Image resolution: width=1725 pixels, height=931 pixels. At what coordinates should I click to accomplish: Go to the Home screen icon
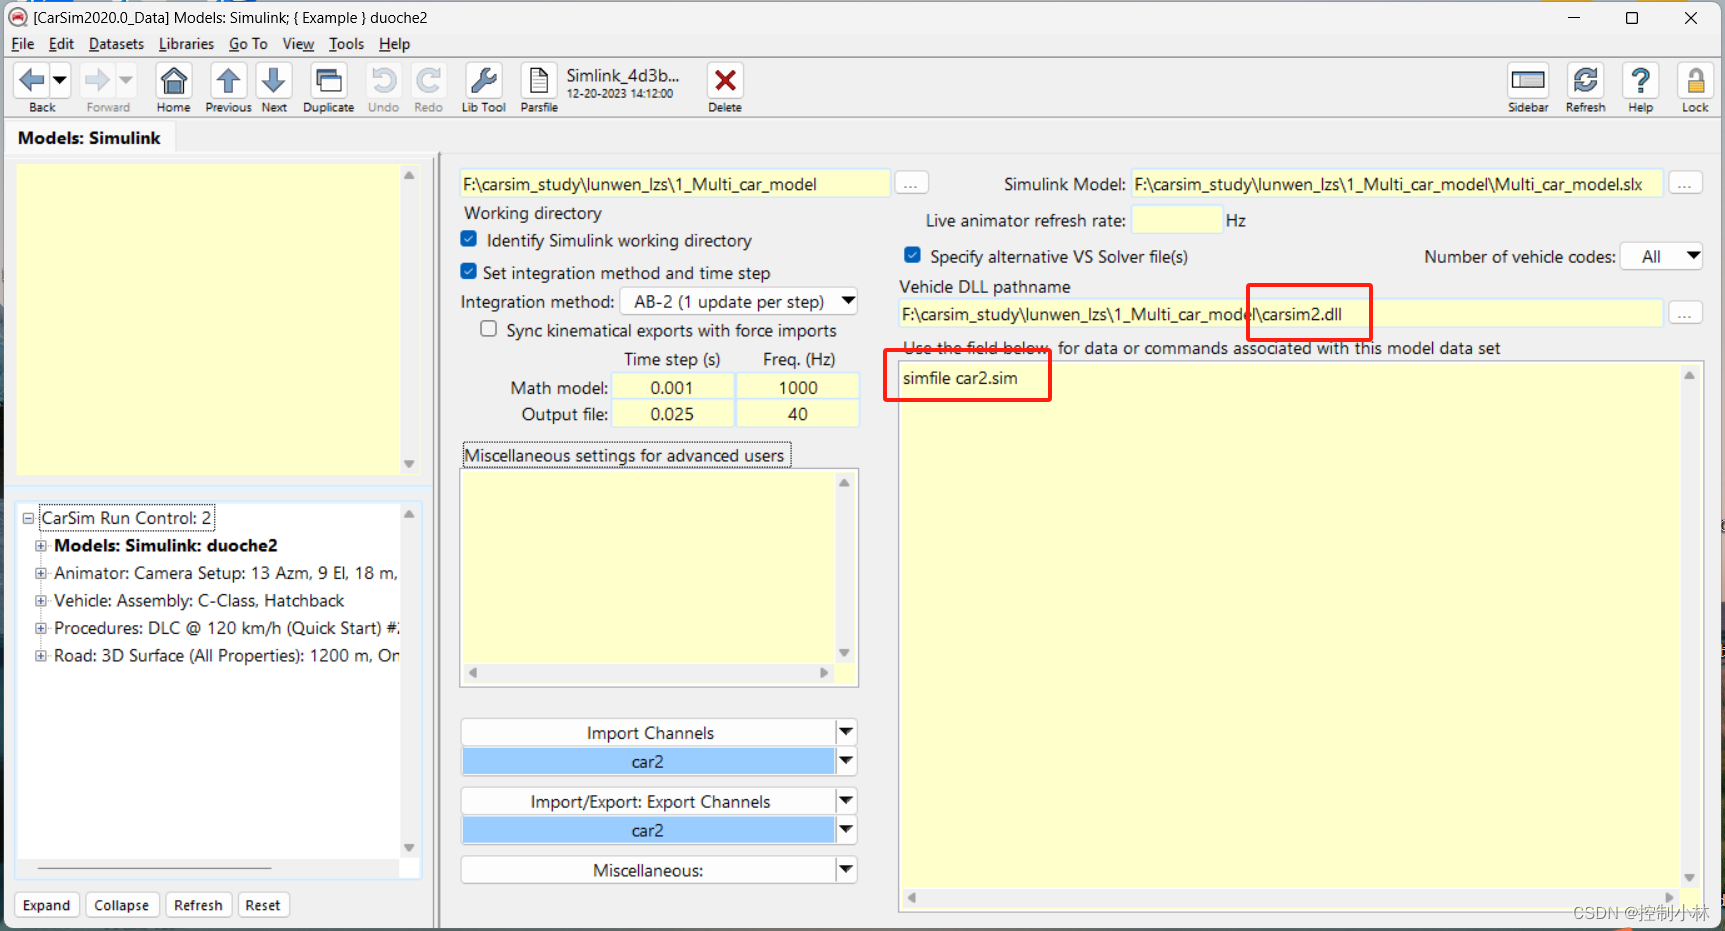coord(174,80)
